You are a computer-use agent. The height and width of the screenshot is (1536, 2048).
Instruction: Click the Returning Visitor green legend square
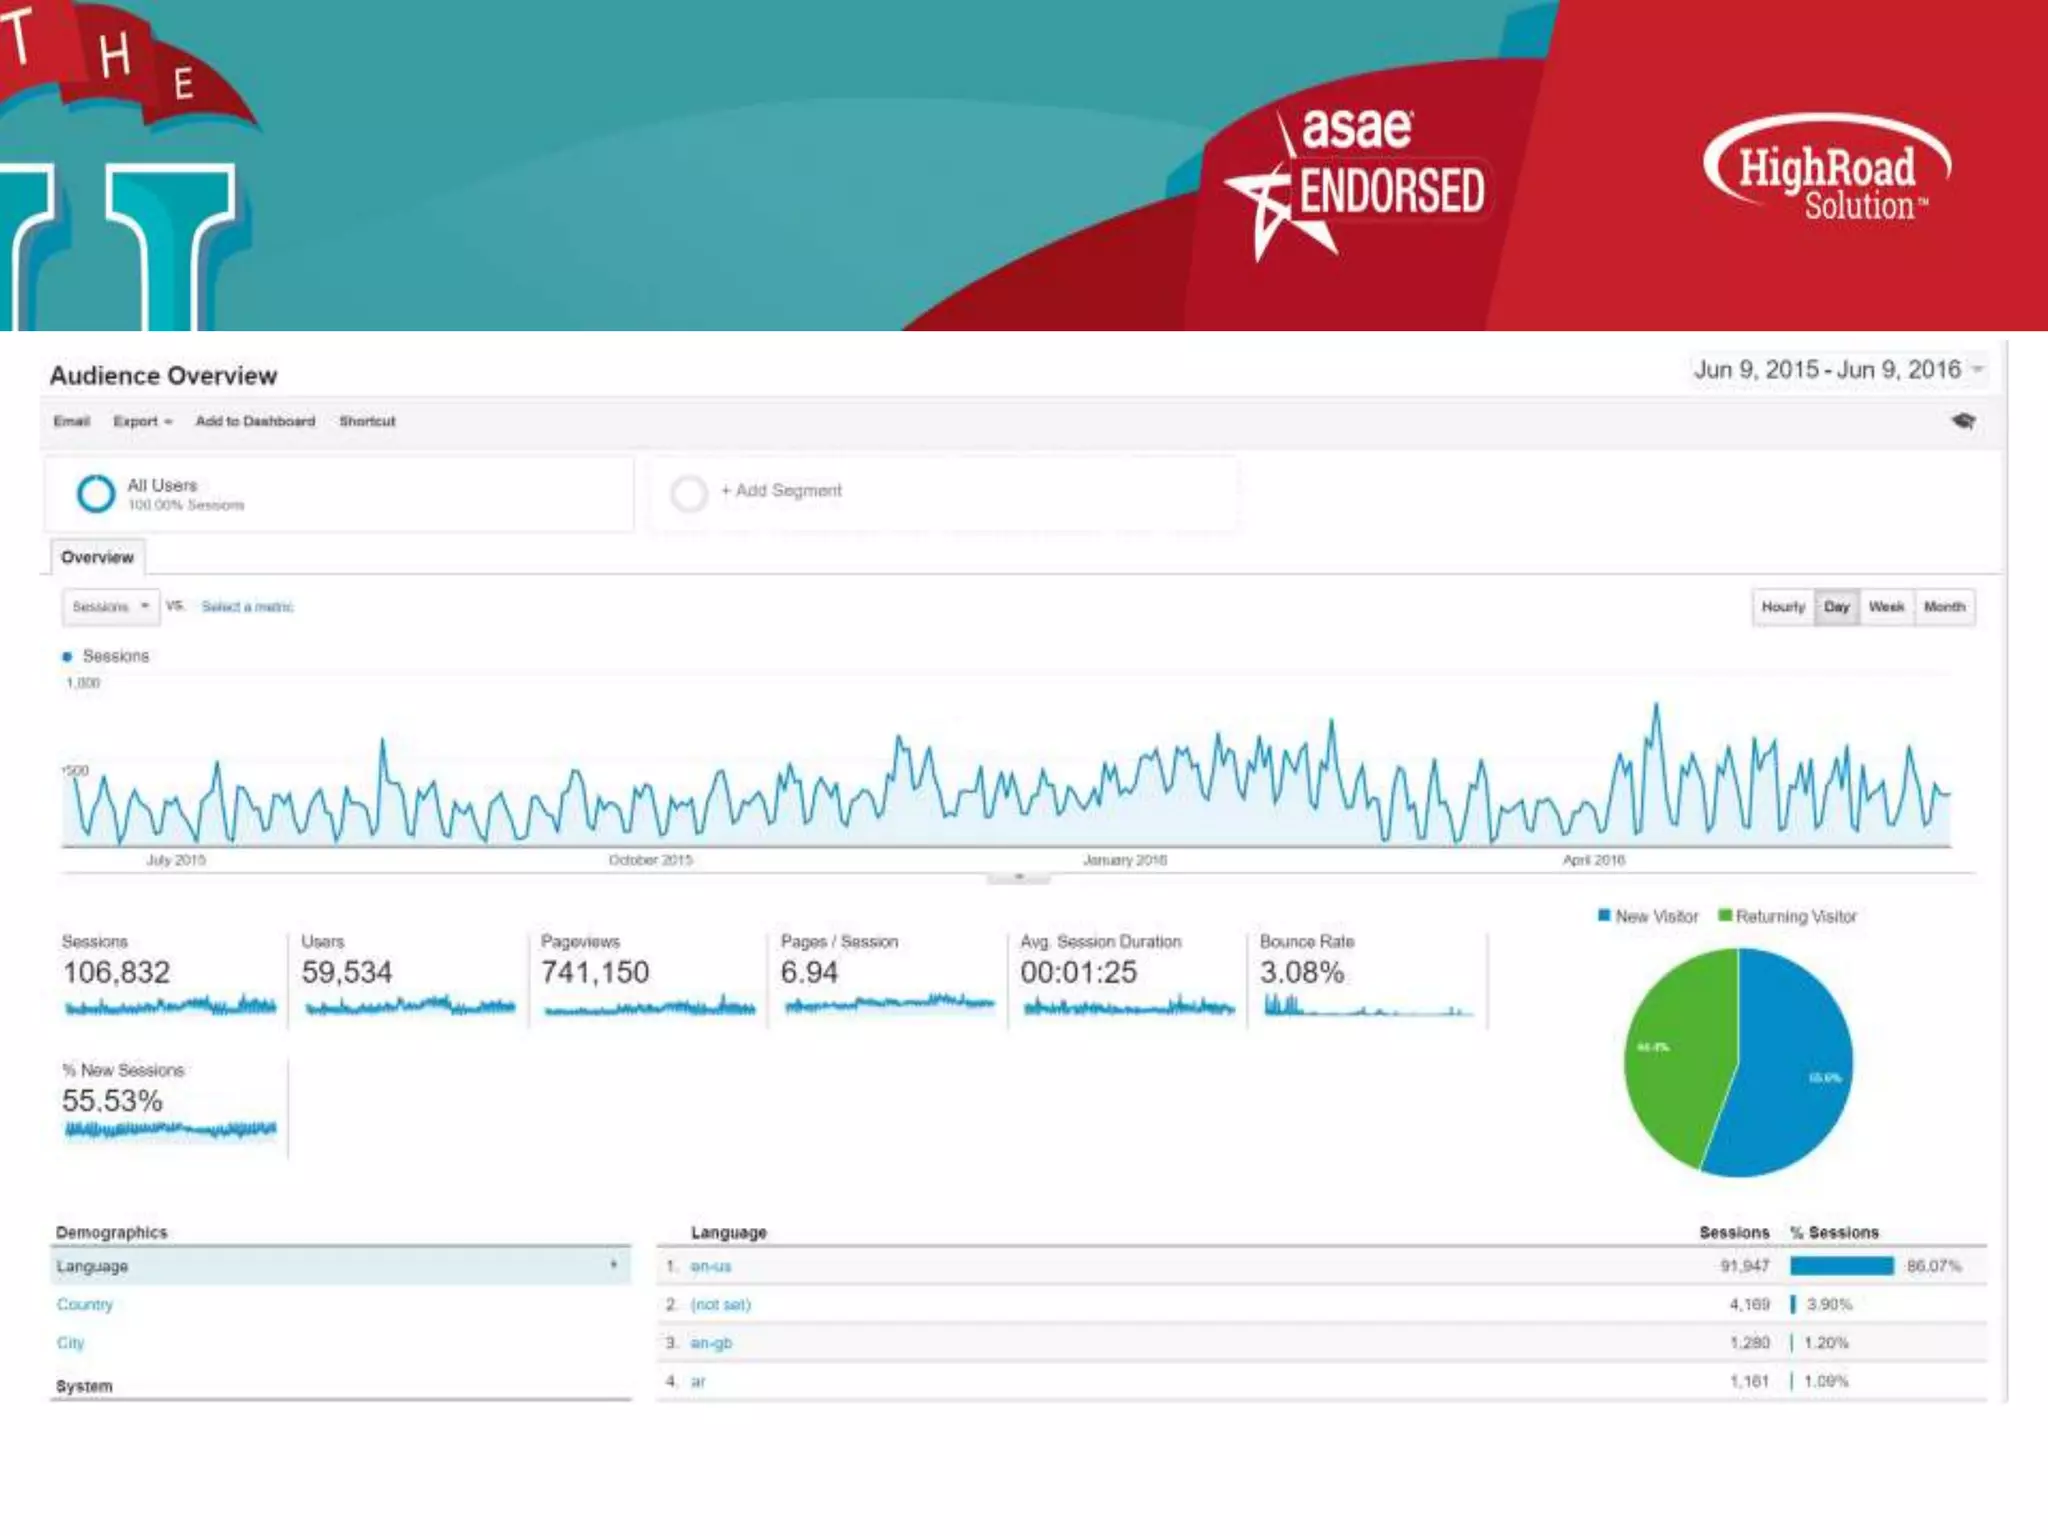tap(1724, 916)
